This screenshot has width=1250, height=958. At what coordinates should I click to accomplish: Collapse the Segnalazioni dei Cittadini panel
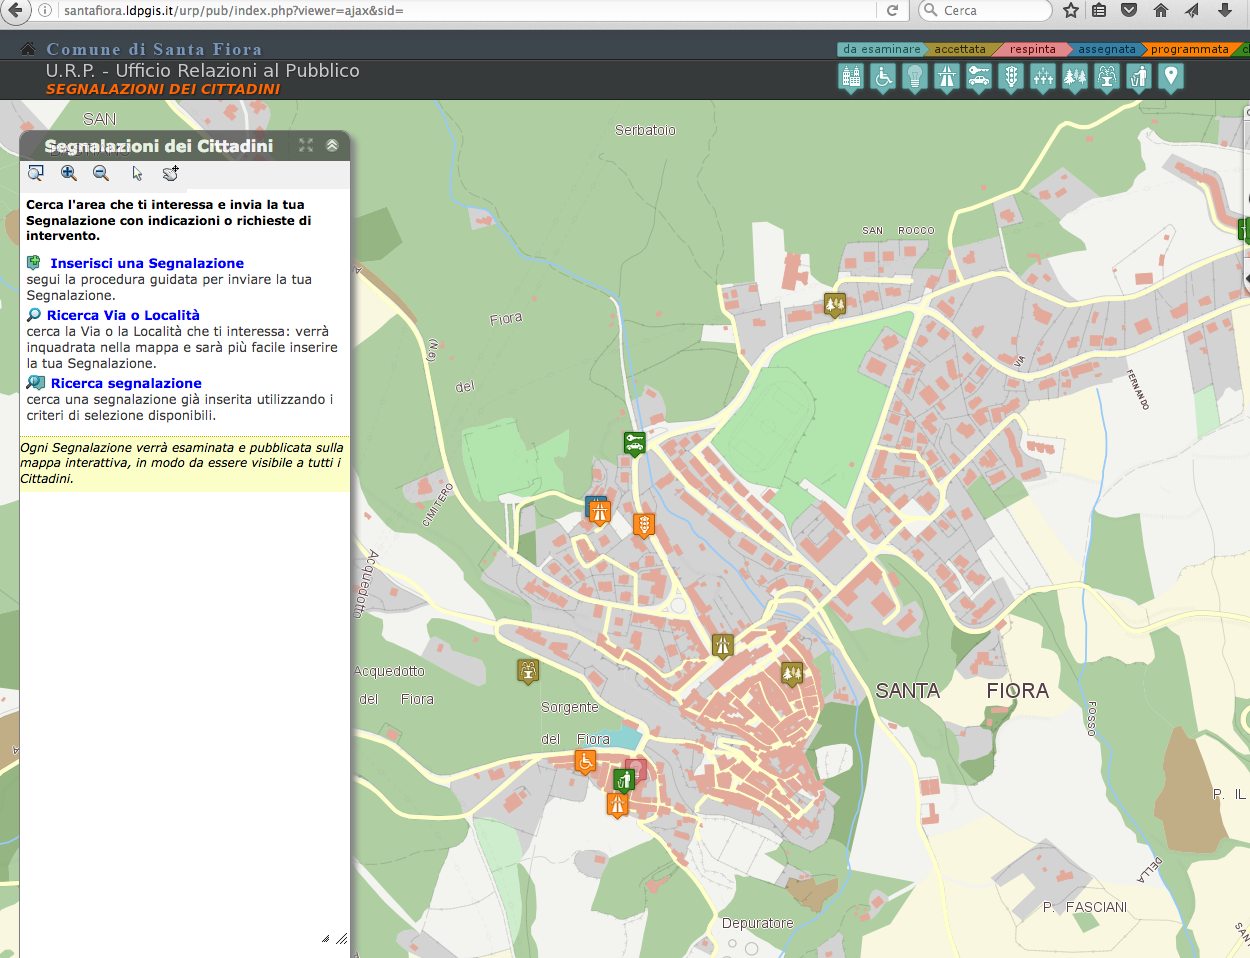tap(332, 146)
